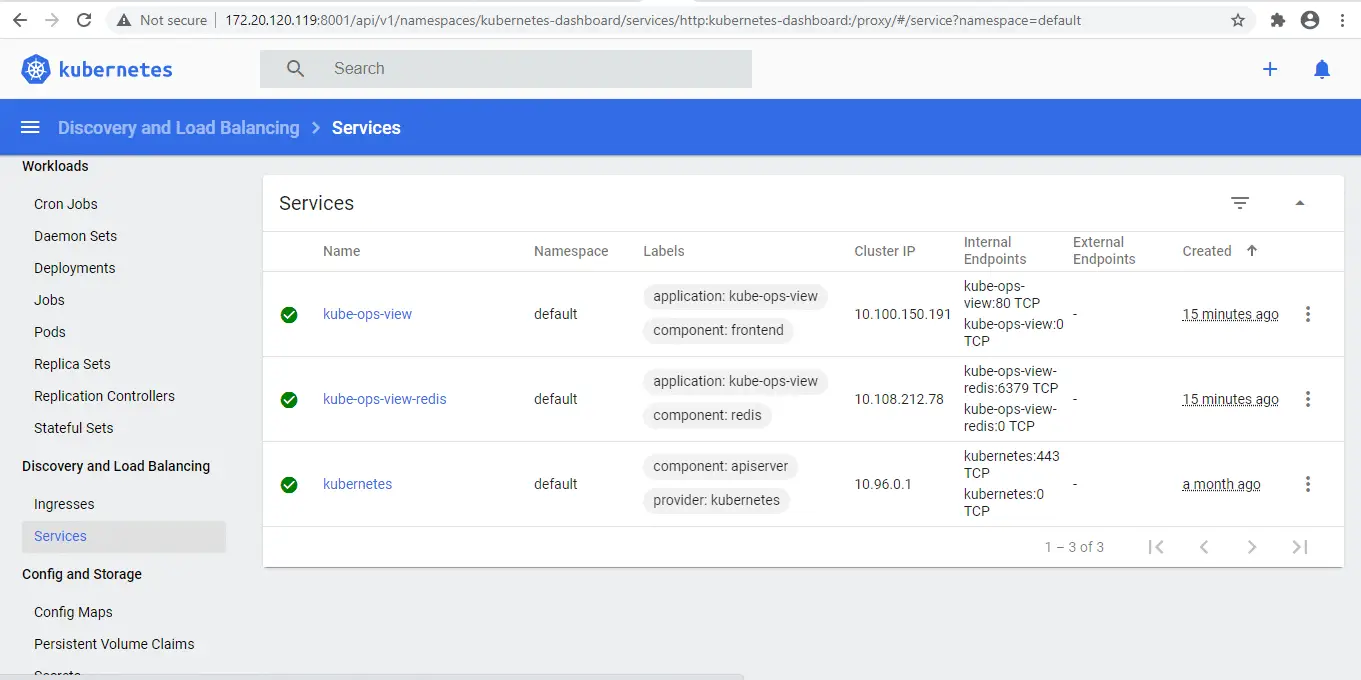Toggle sort order on the Created column
This screenshot has height=680, width=1361.
1252,251
